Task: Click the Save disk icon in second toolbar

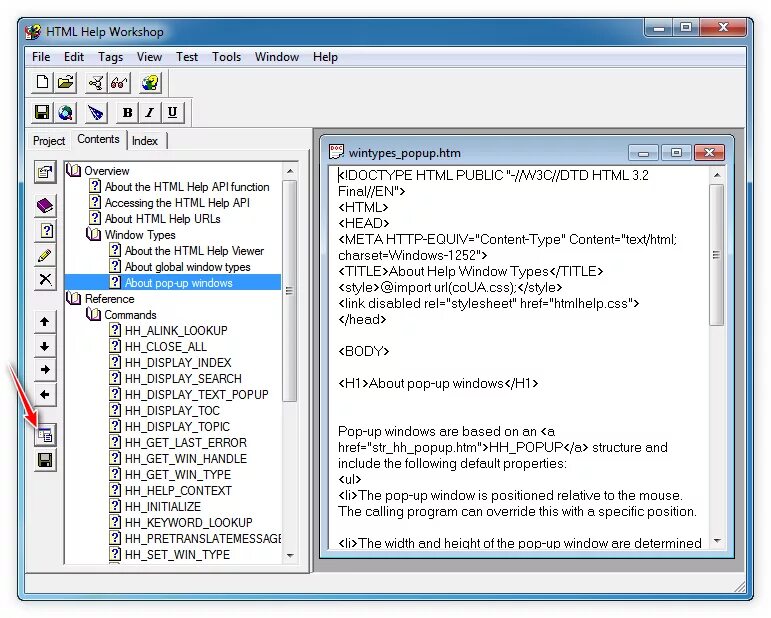Action: coord(42,113)
